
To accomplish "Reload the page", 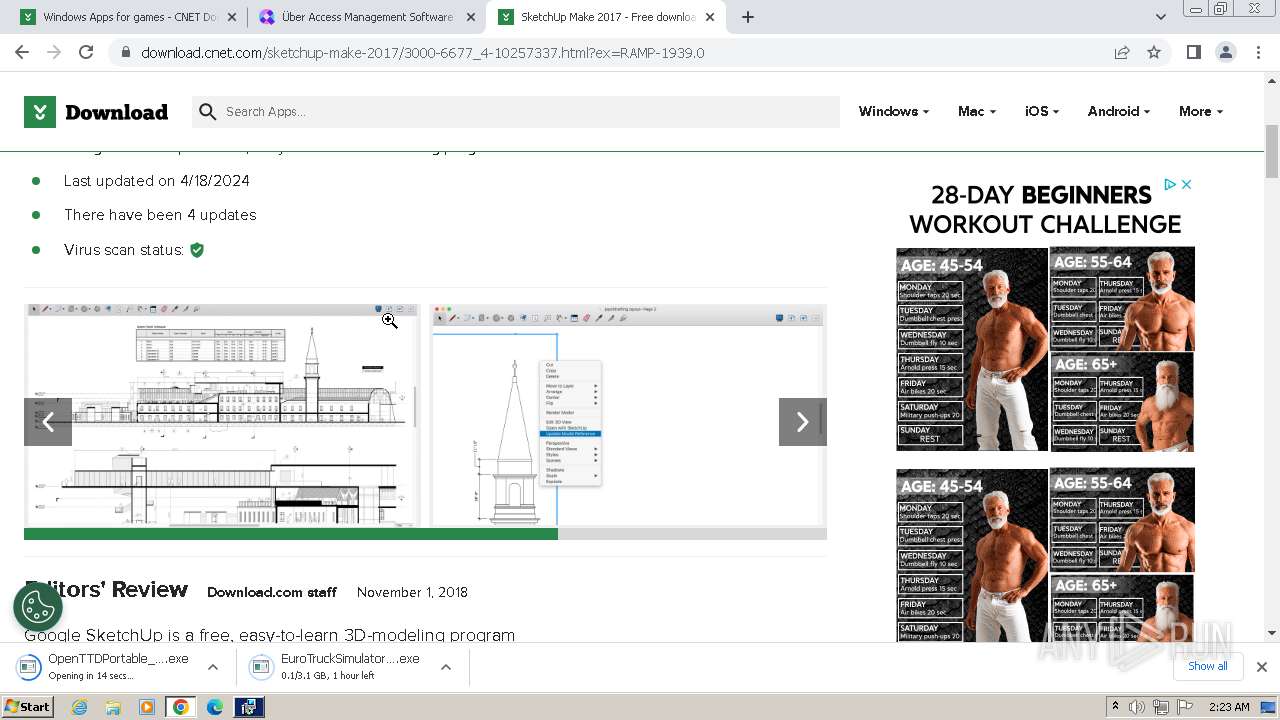I will point(86,52).
